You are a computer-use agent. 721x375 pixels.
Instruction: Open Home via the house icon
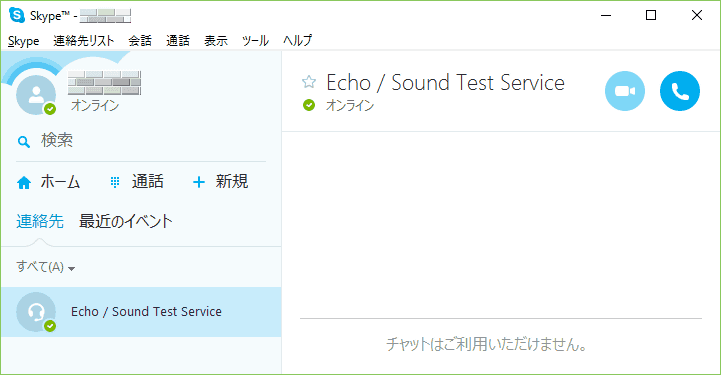pyautogui.click(x=24, y=183)
